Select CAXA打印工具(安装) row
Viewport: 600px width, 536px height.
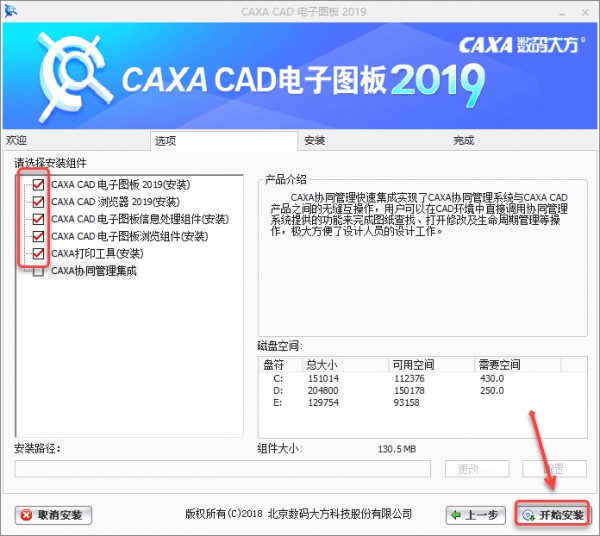pos(97,253)
